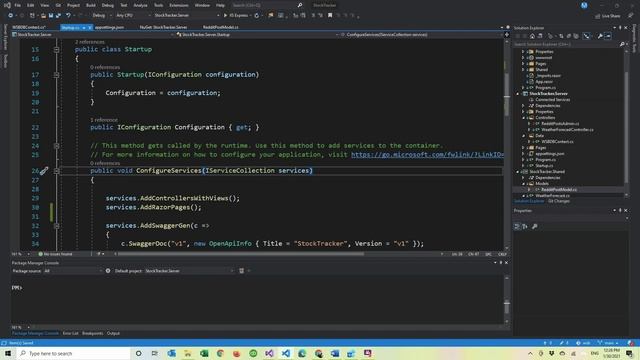Toggle auto-hide pin on Package Manager Console
The image size is (640, 360).
[501, 263]
